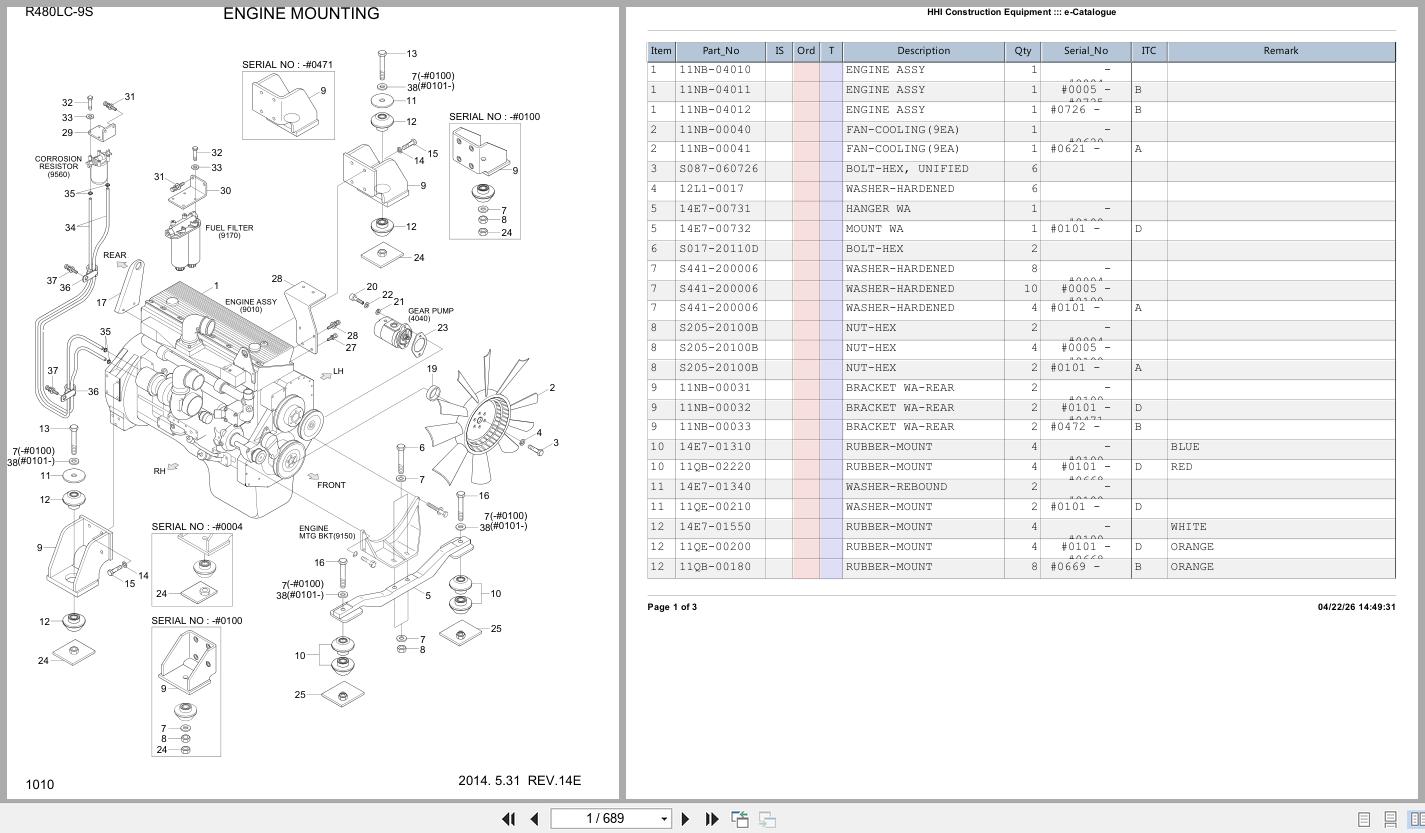1425x833 pixels.
Task: Click the Remark column header
Action: coord(1280,51)
